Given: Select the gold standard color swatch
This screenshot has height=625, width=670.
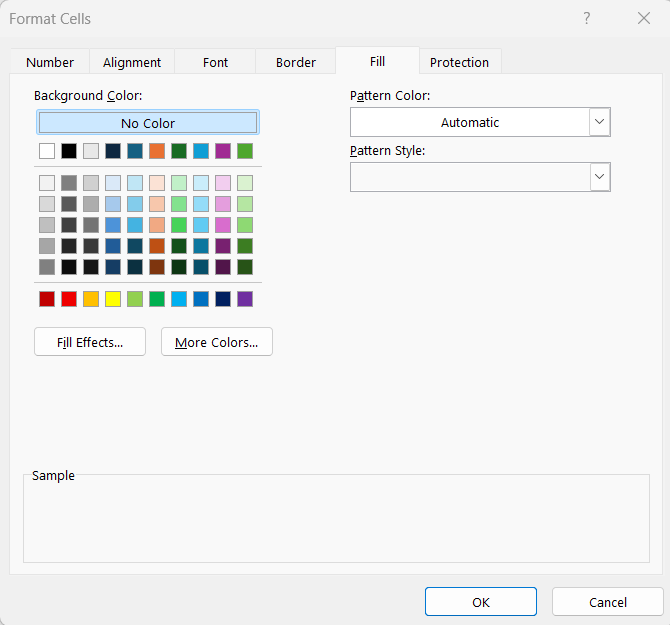Looking at the screenshot, I should pos(91,299).
